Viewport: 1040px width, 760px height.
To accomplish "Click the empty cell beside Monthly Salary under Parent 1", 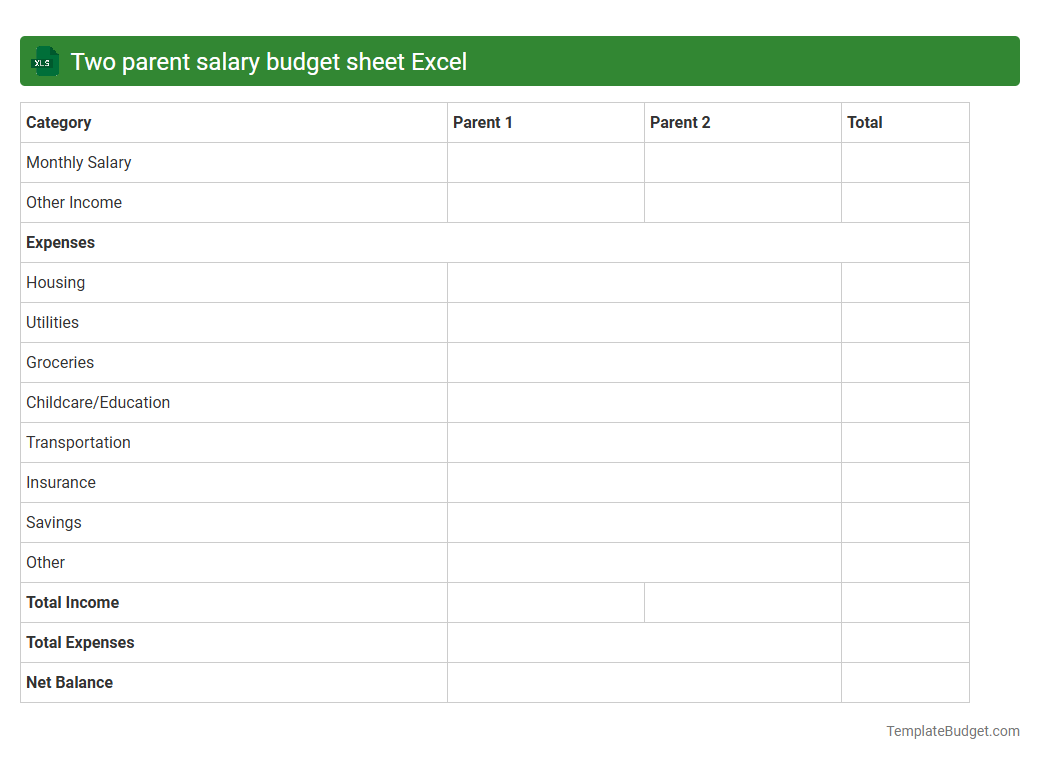I will (545, 162).
